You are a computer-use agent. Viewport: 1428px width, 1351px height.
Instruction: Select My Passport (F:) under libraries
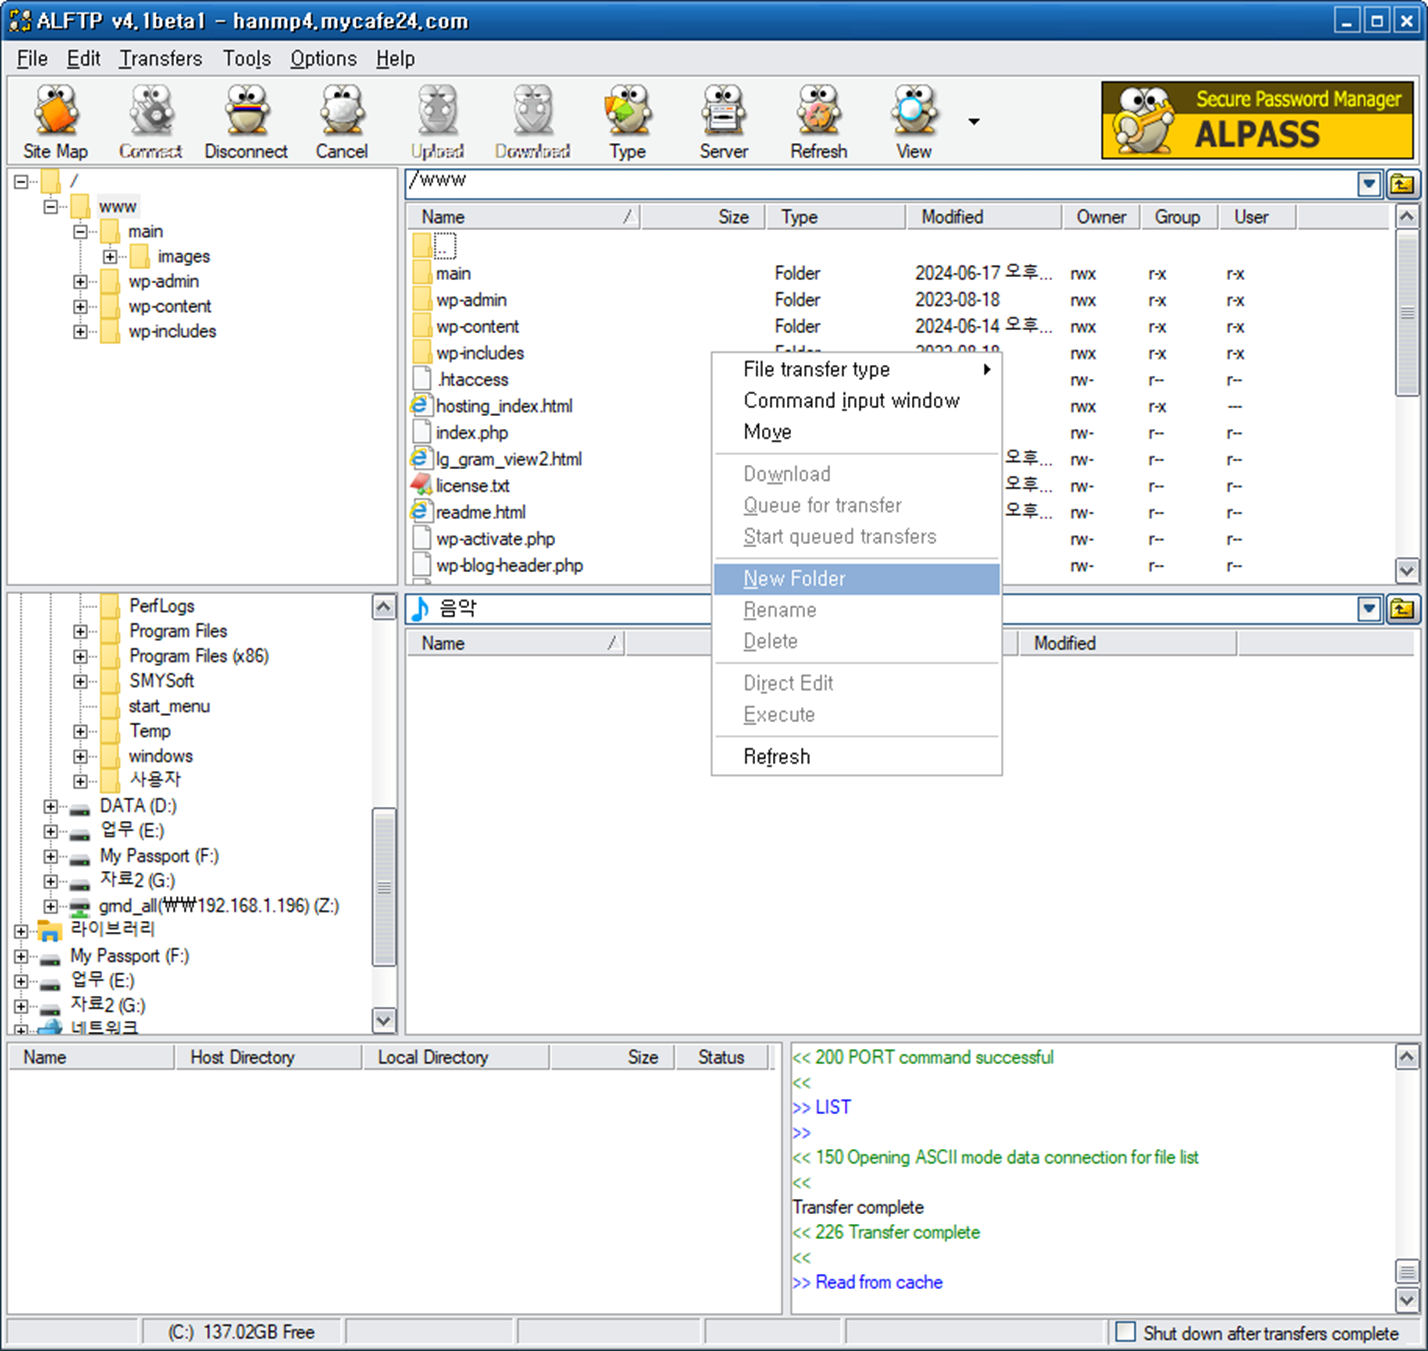(129, 956)
